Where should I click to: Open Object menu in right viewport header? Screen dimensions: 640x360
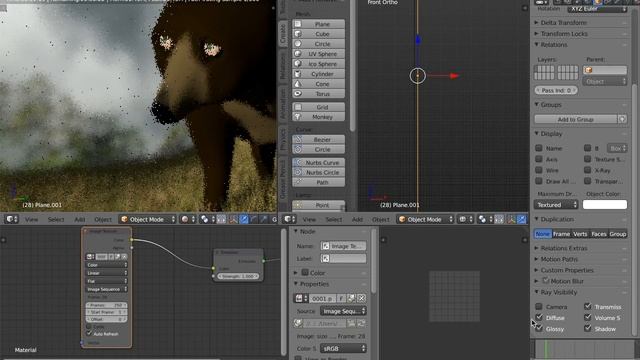click(380, 219)
